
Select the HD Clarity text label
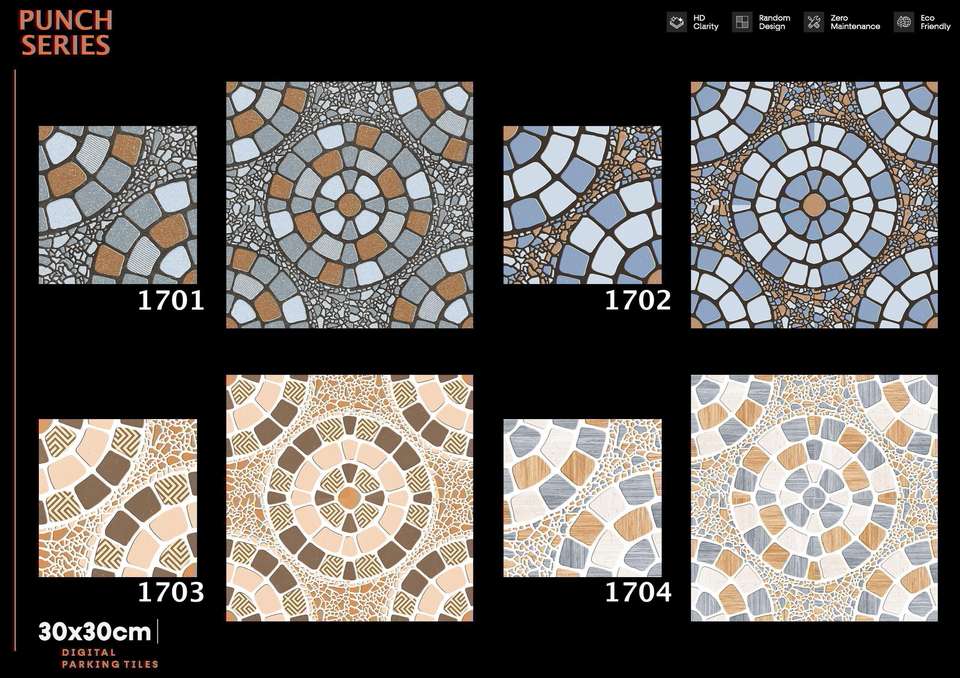tap(706, 22)
